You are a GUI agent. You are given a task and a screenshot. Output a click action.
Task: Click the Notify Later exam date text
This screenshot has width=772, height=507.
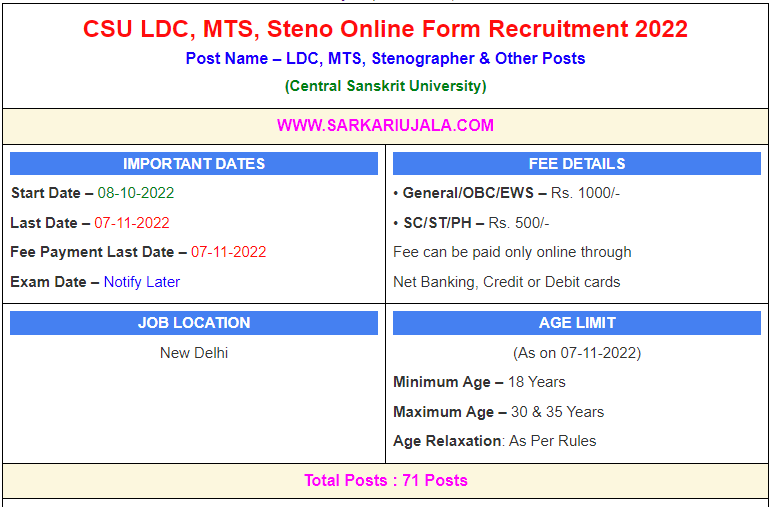(x=142, y=282)
